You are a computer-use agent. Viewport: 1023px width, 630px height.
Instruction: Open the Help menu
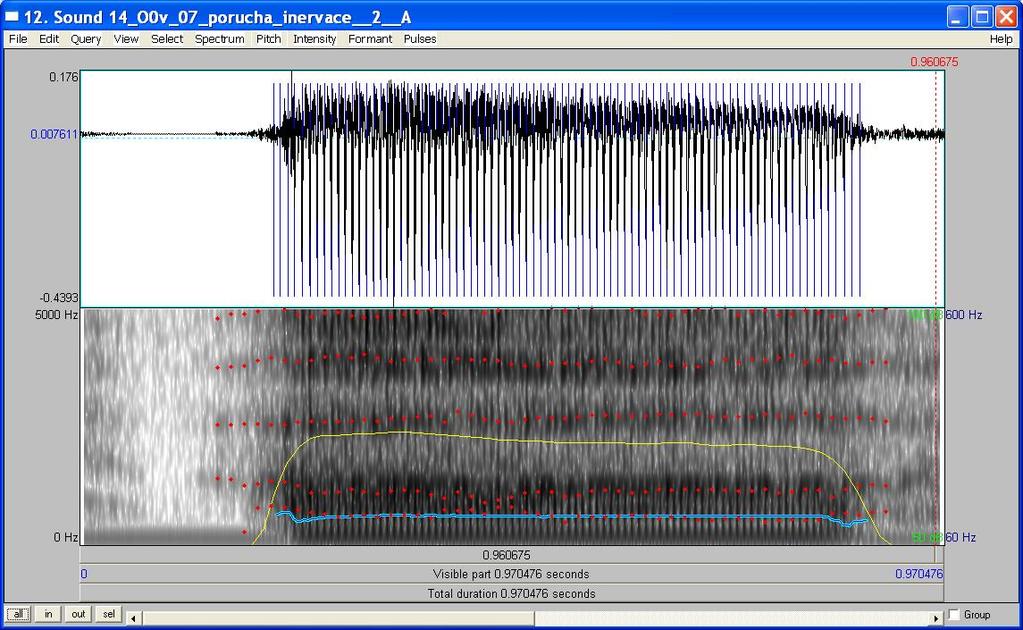point(1001,39)
